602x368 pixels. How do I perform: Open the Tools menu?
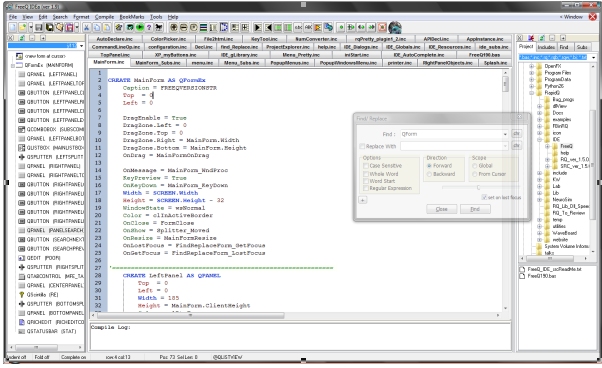coord(156,17)
